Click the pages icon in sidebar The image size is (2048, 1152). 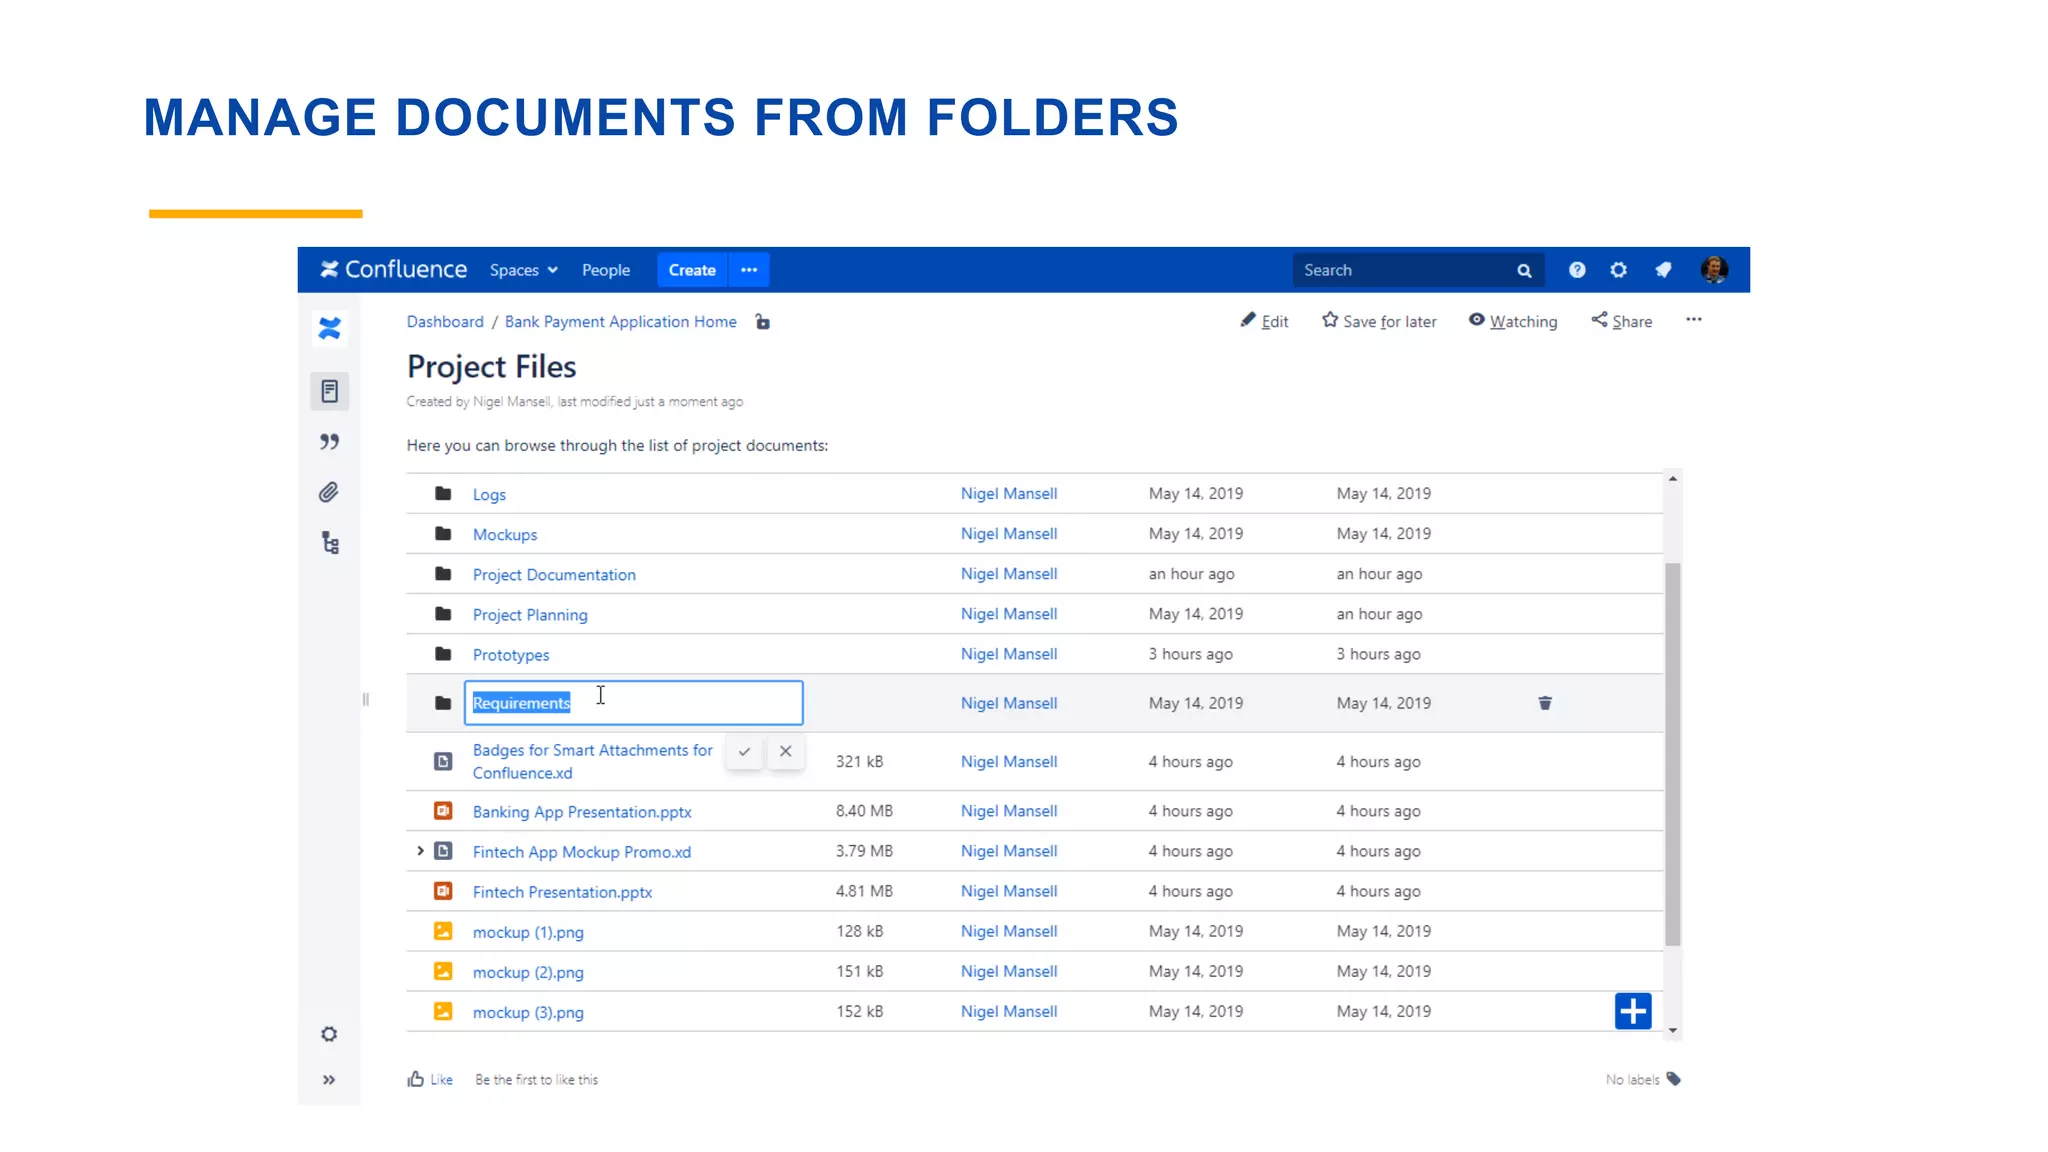tap(329, 391)
